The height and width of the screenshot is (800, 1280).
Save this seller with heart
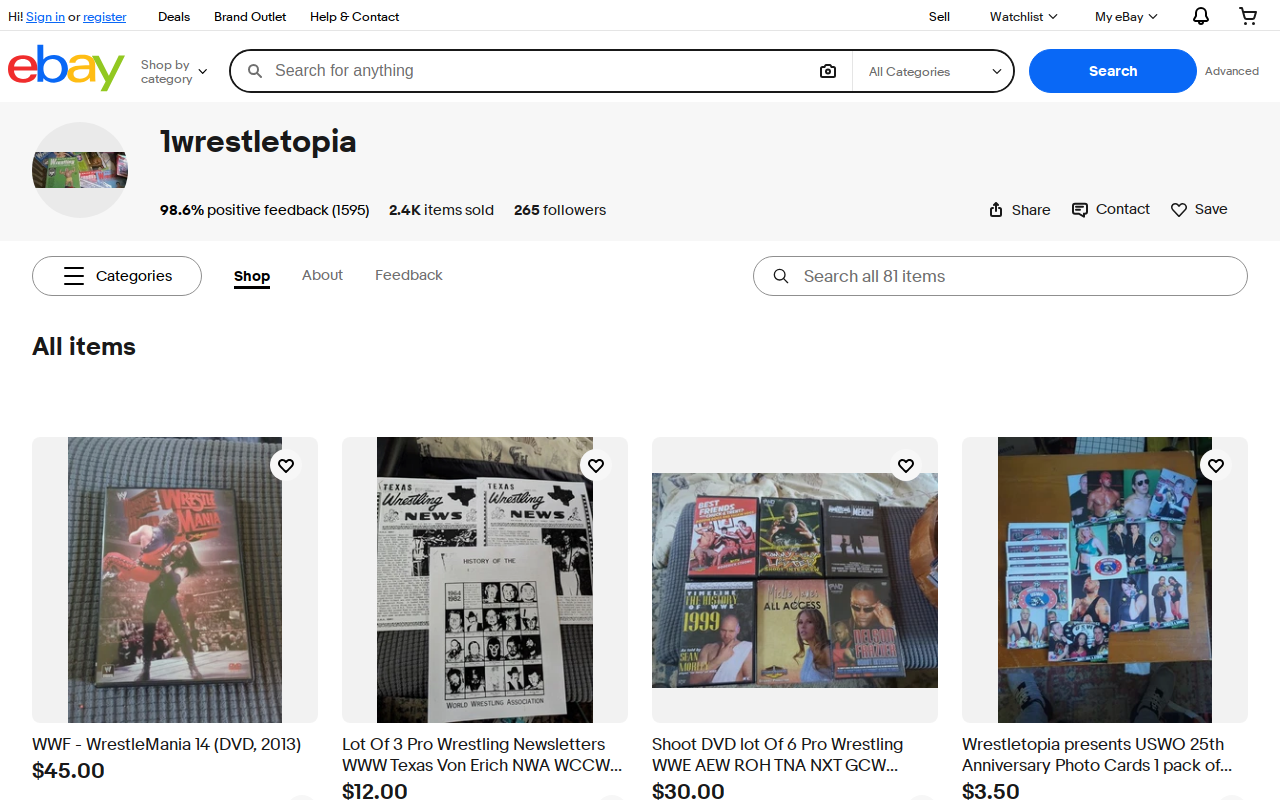click(x=1199, y=209)
